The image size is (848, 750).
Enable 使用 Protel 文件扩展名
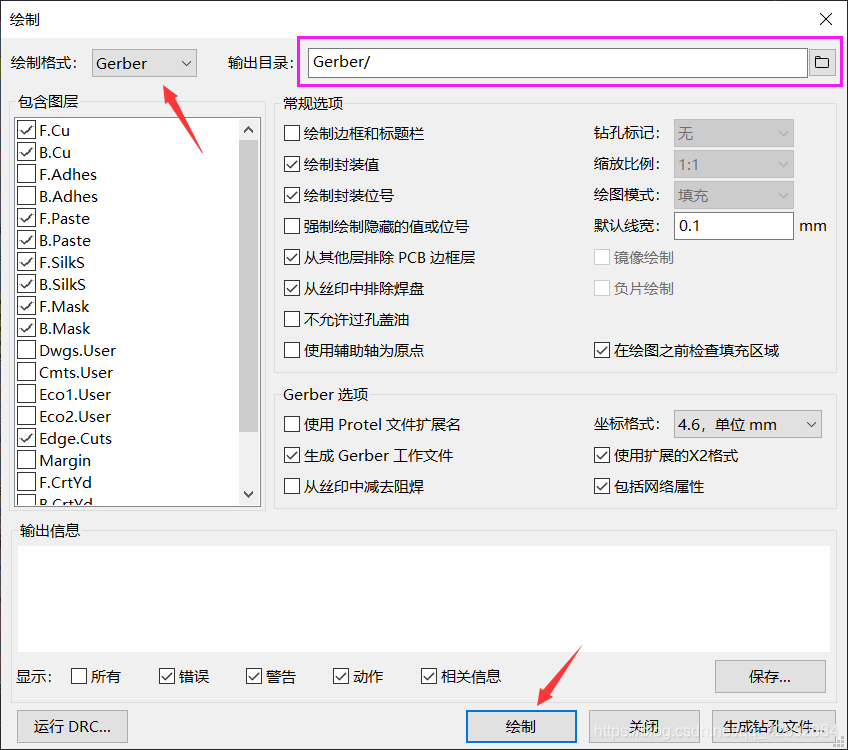click(x=292, y=424)
